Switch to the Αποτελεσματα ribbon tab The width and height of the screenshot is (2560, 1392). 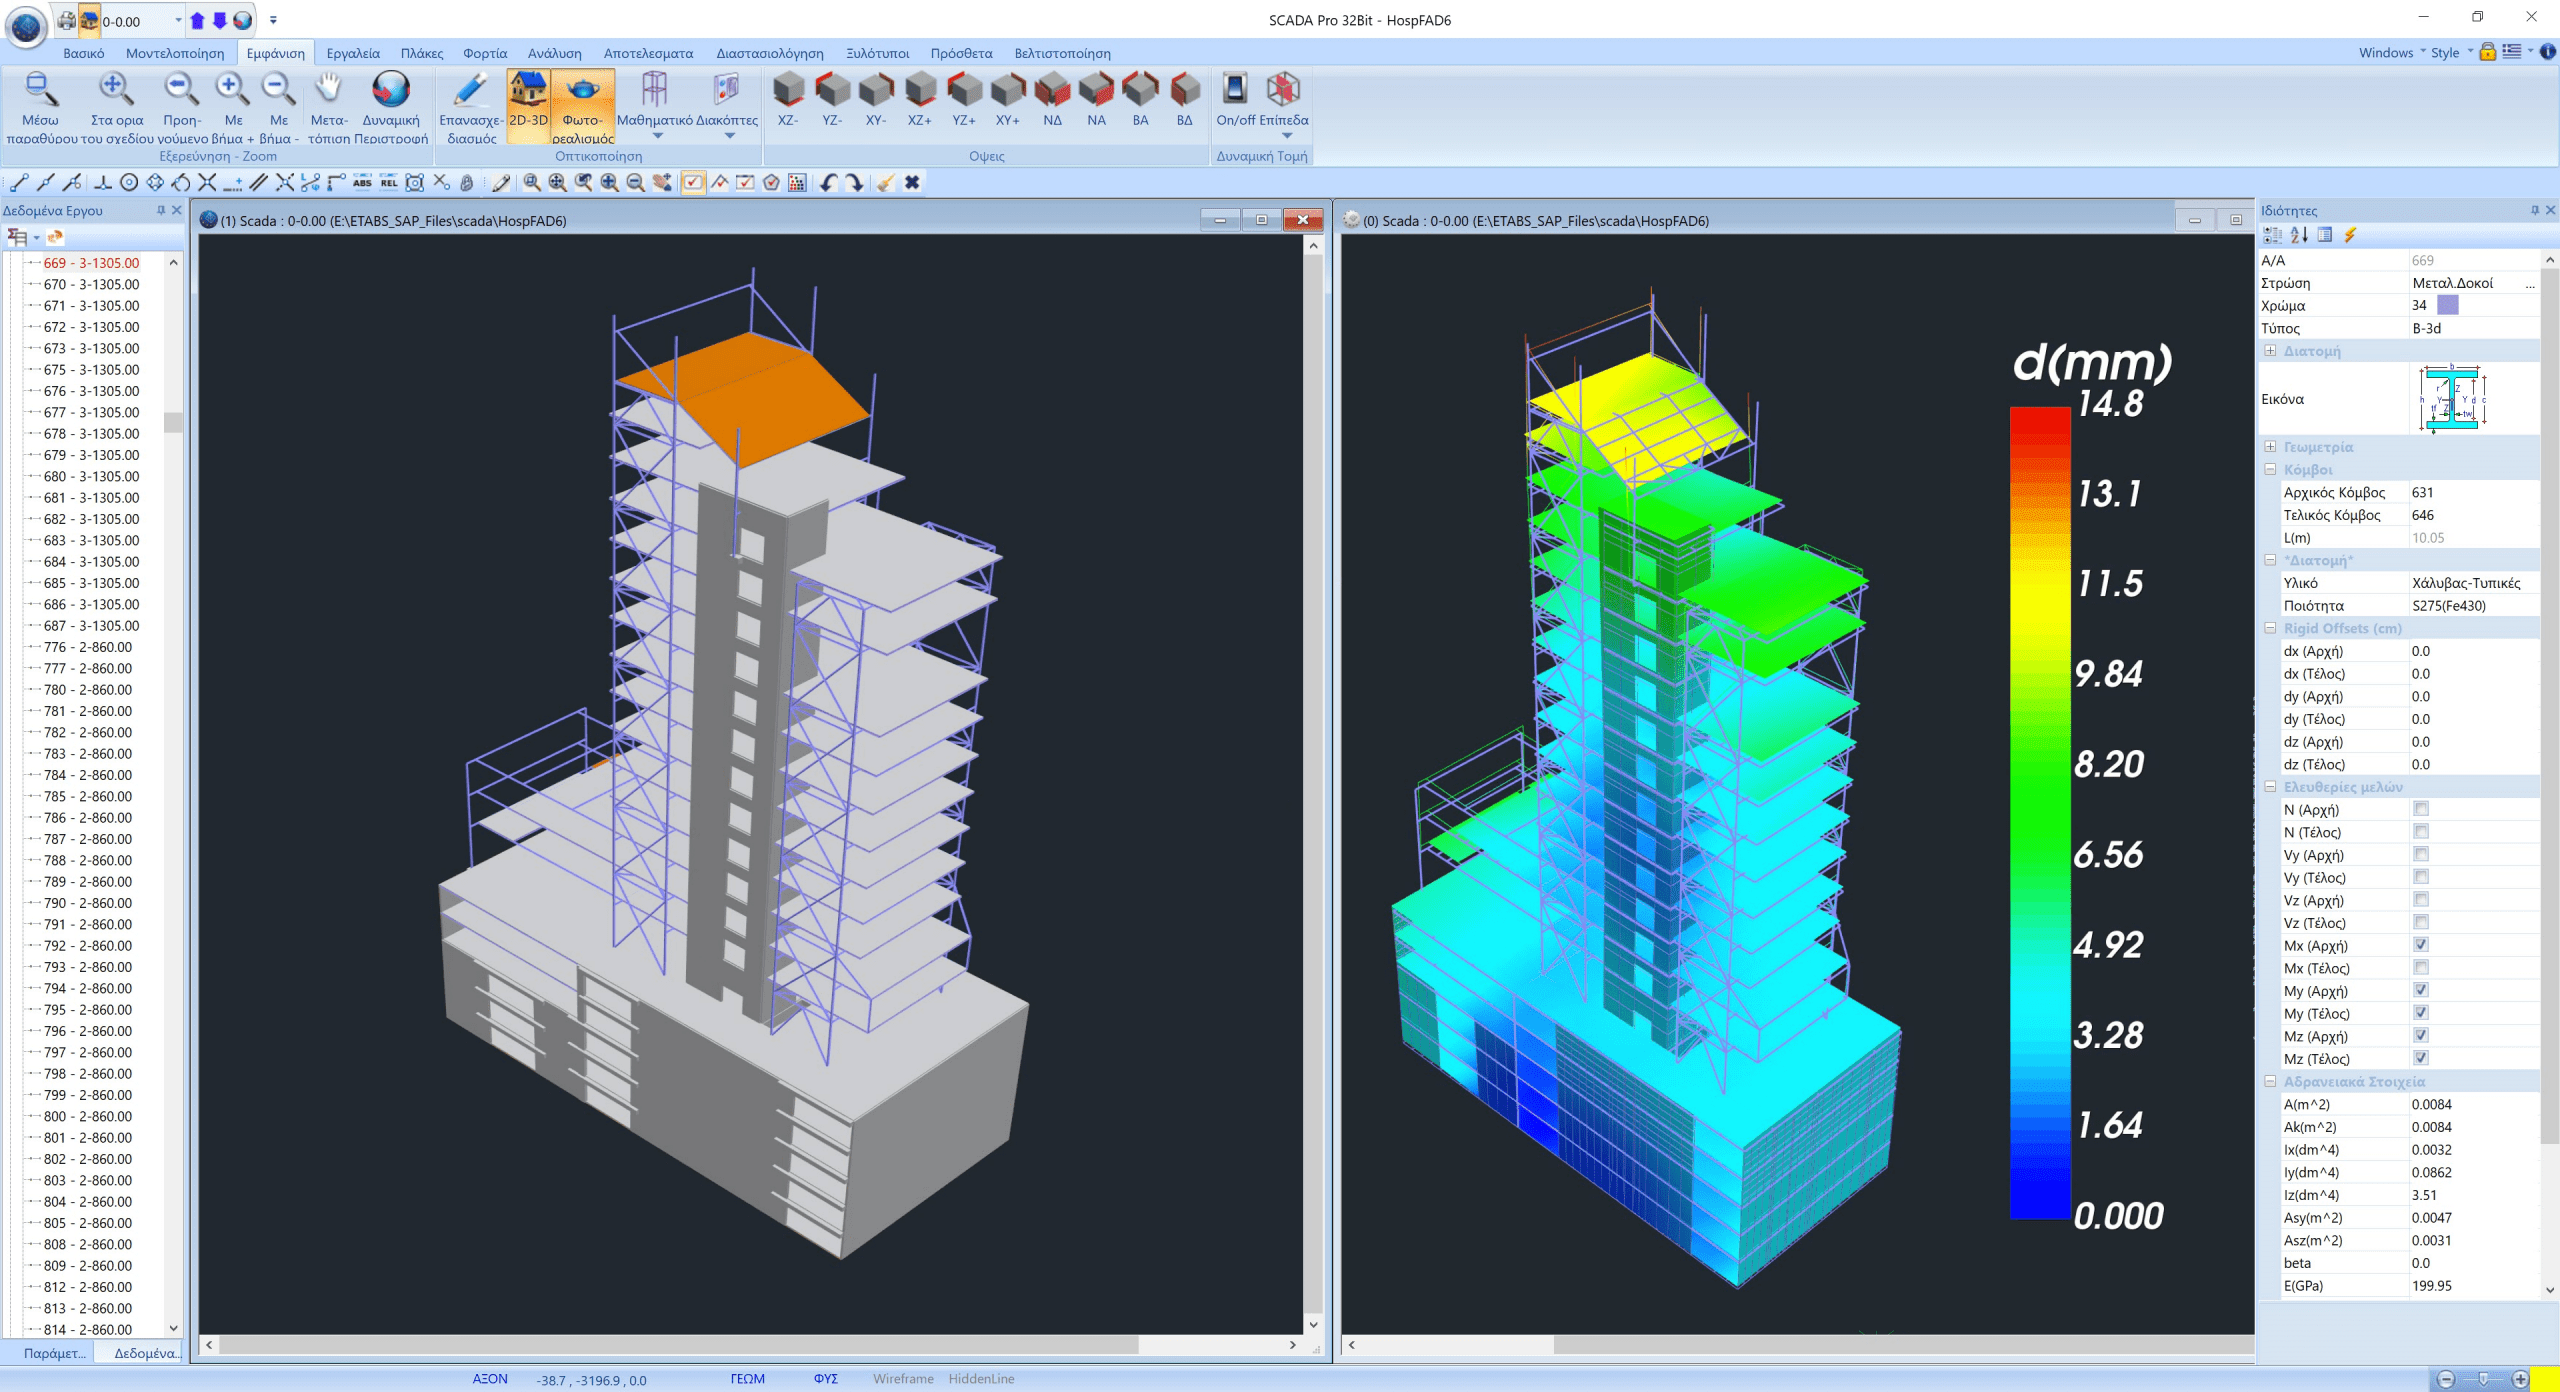(648, 53)
